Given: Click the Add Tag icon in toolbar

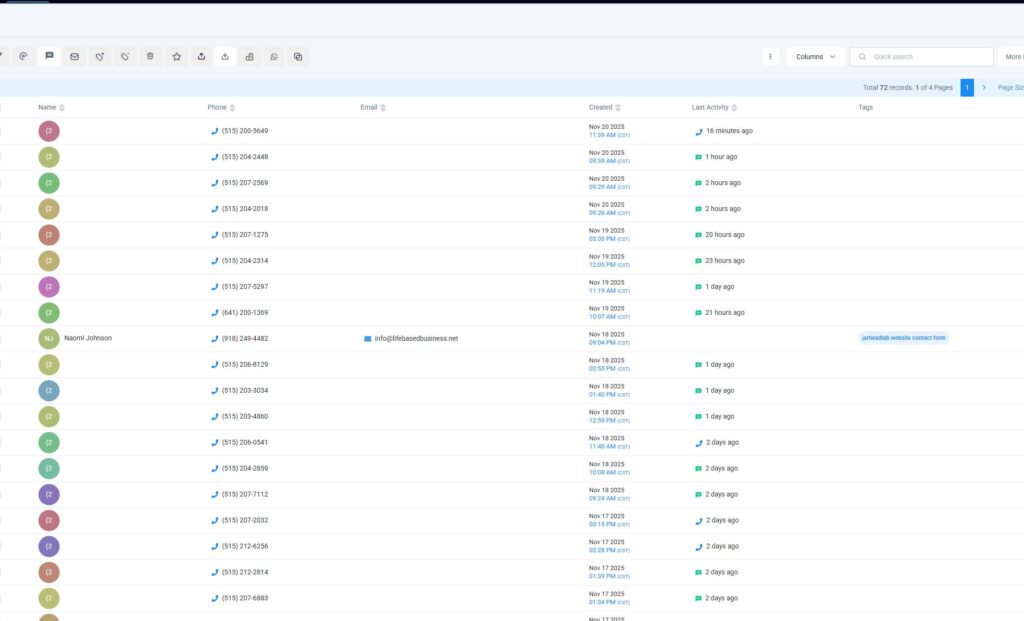Looking at the screenshot, I should pos(99,57).
